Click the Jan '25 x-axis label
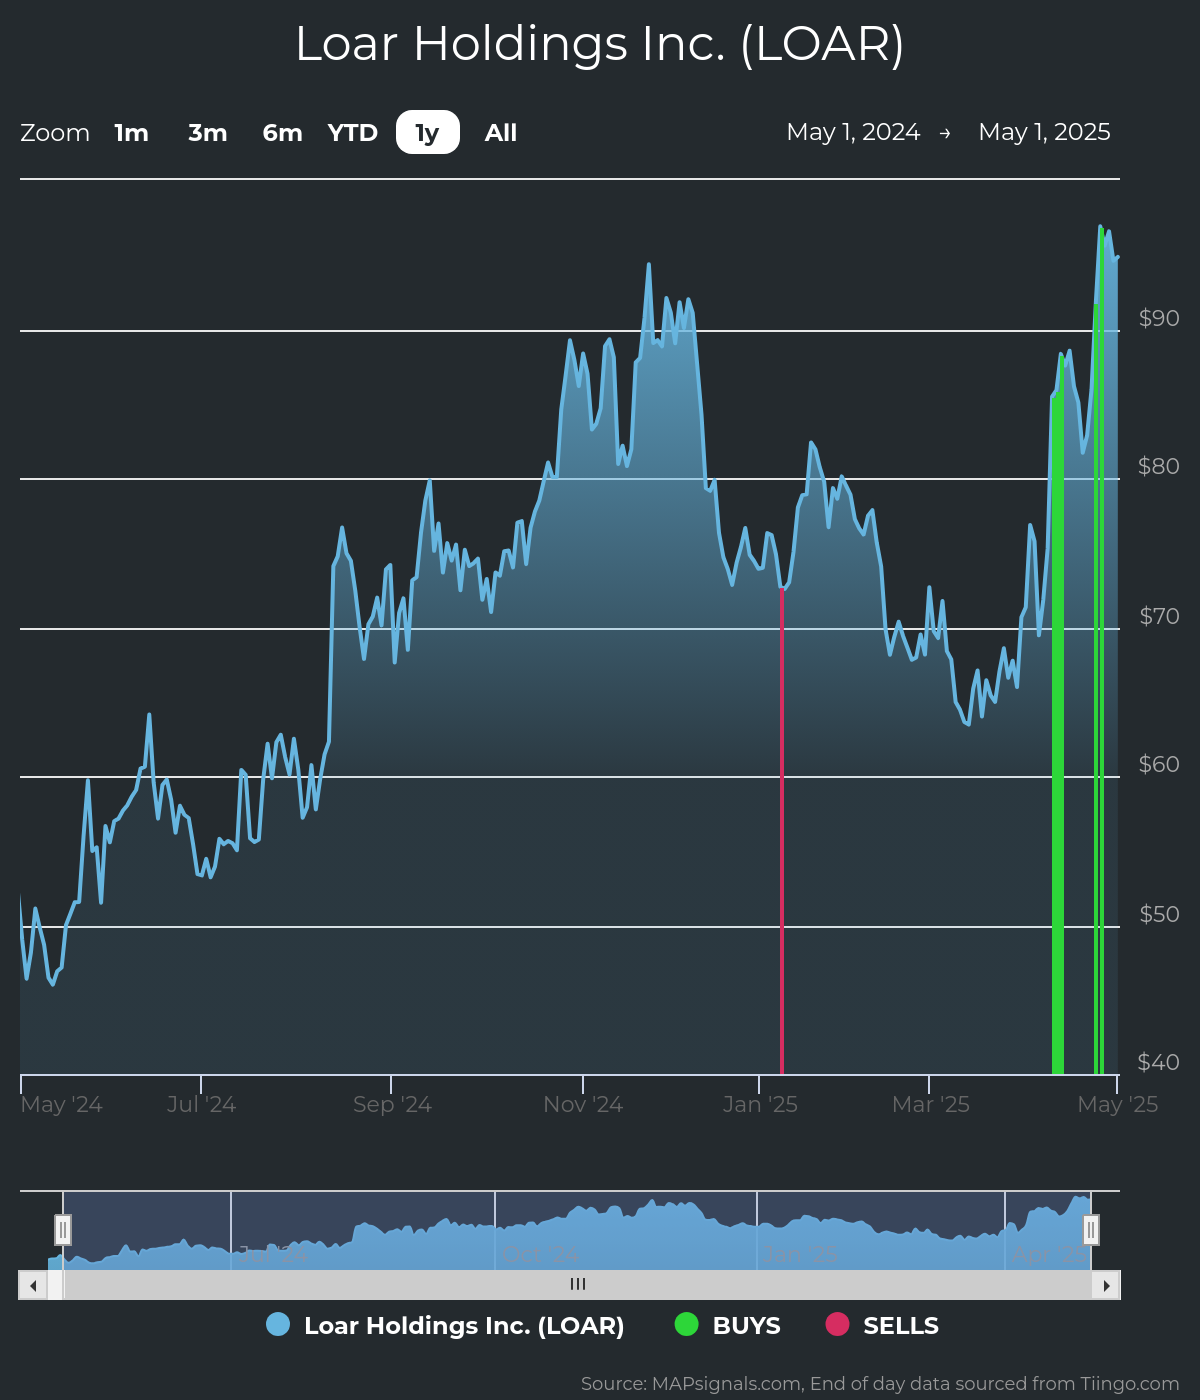Screen dimensions: 1200x1400 coord(760,1105)
